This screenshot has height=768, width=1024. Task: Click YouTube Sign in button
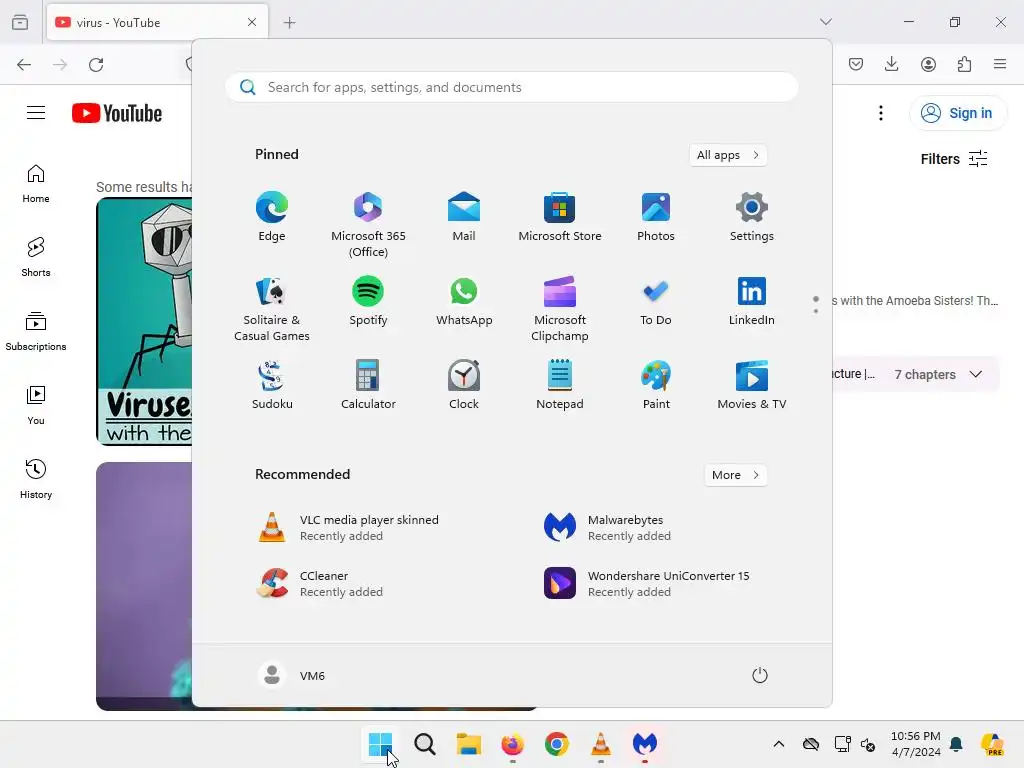pyautogui.click(x=957, y=113)
